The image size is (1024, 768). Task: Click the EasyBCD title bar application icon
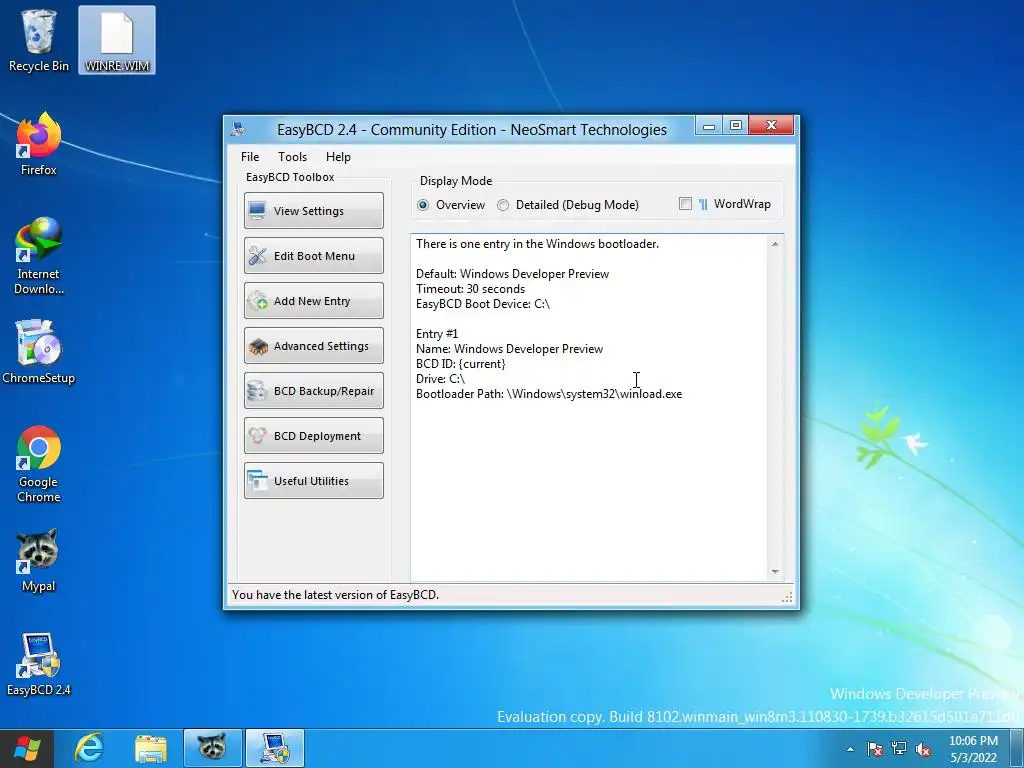click(x=238, y=129)
